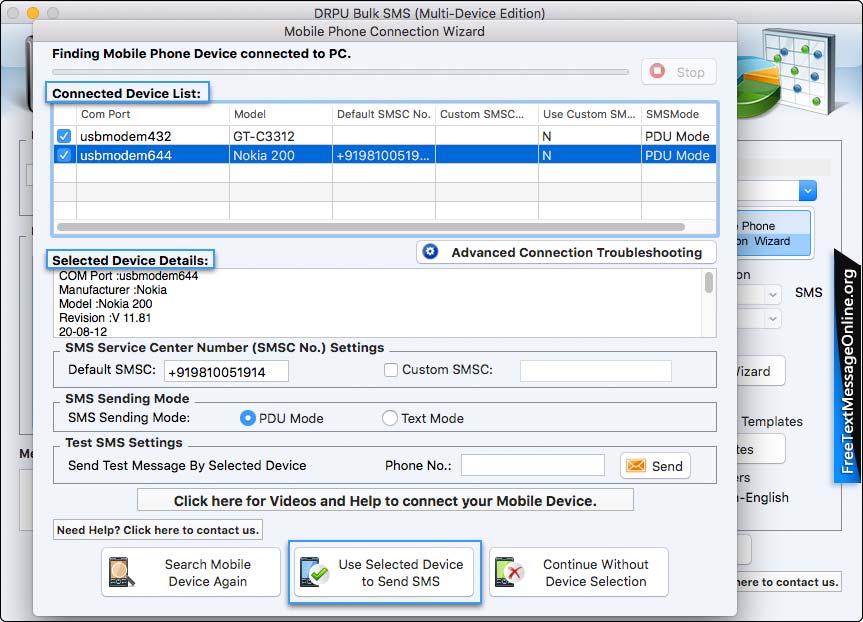Click the phone with green checkmark icon

[314, 572]
